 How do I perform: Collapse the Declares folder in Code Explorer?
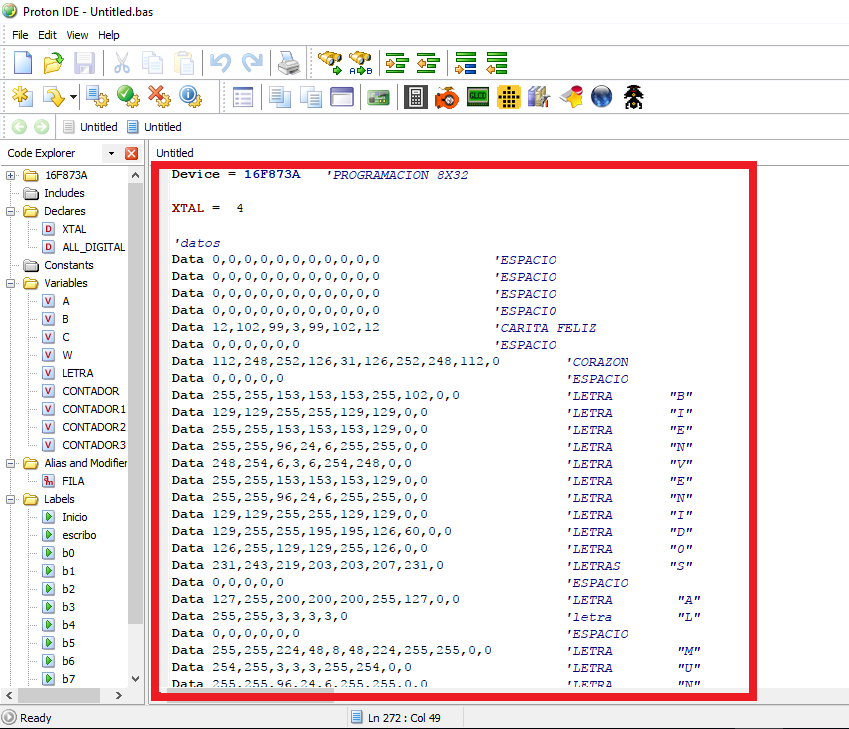click(x=8, y=211)
